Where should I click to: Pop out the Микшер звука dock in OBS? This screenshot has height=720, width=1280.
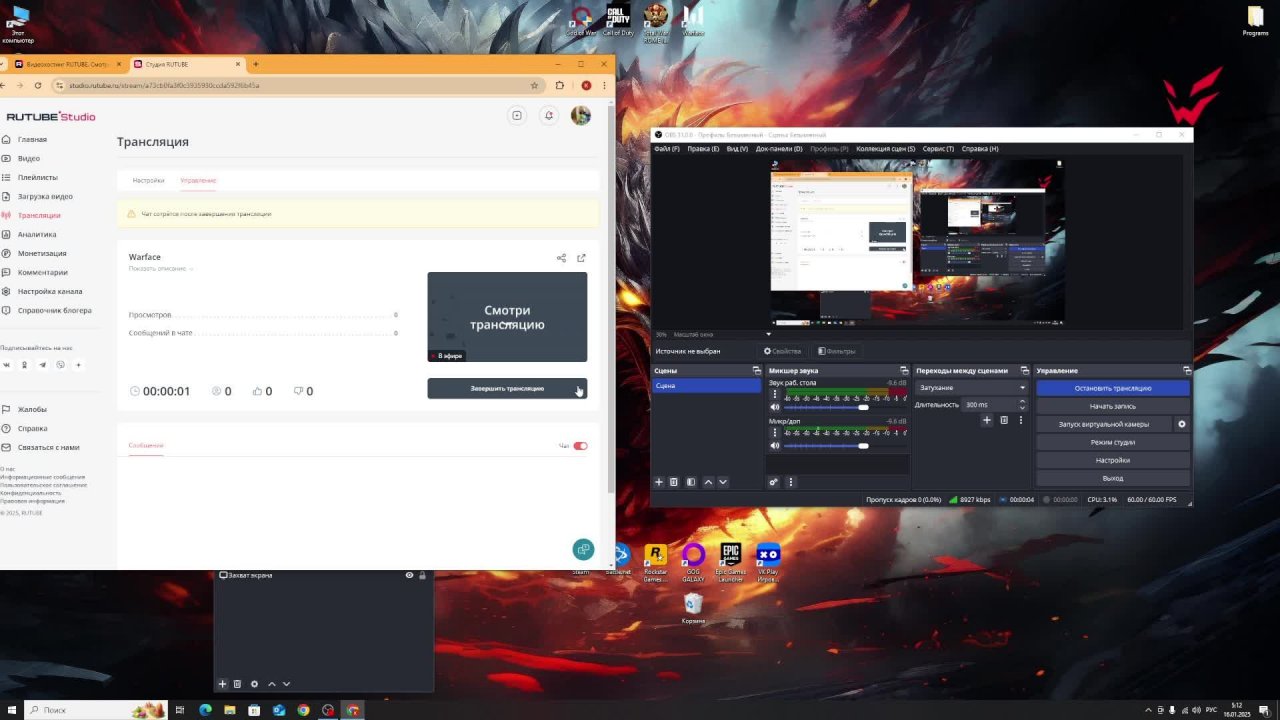[x=905, y=371]
